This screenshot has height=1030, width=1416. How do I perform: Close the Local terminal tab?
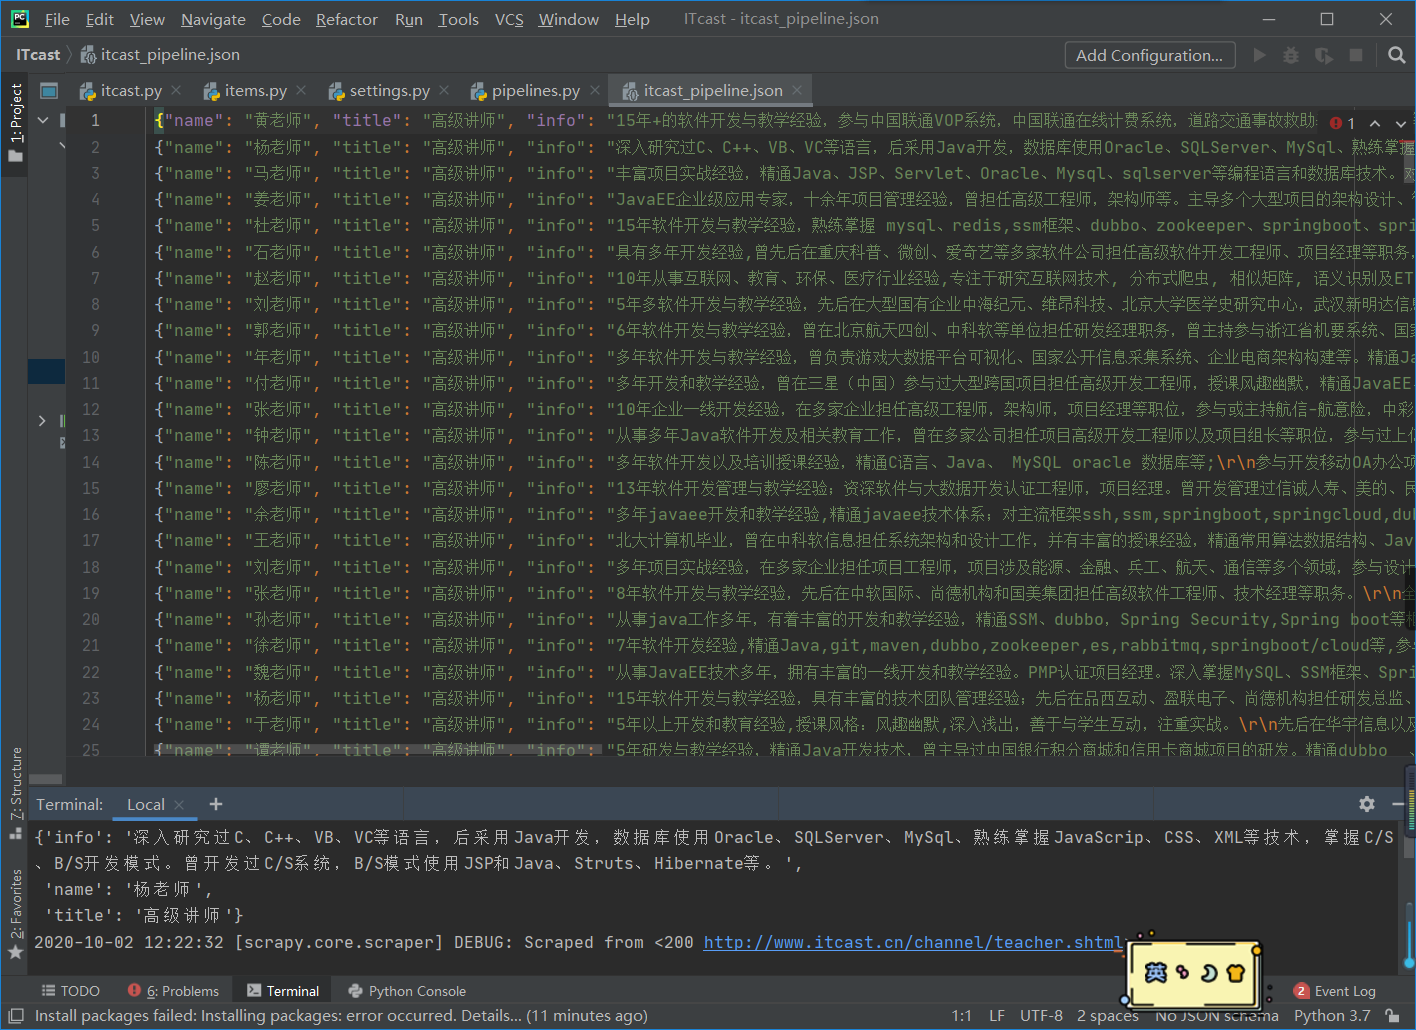[179, 804]
